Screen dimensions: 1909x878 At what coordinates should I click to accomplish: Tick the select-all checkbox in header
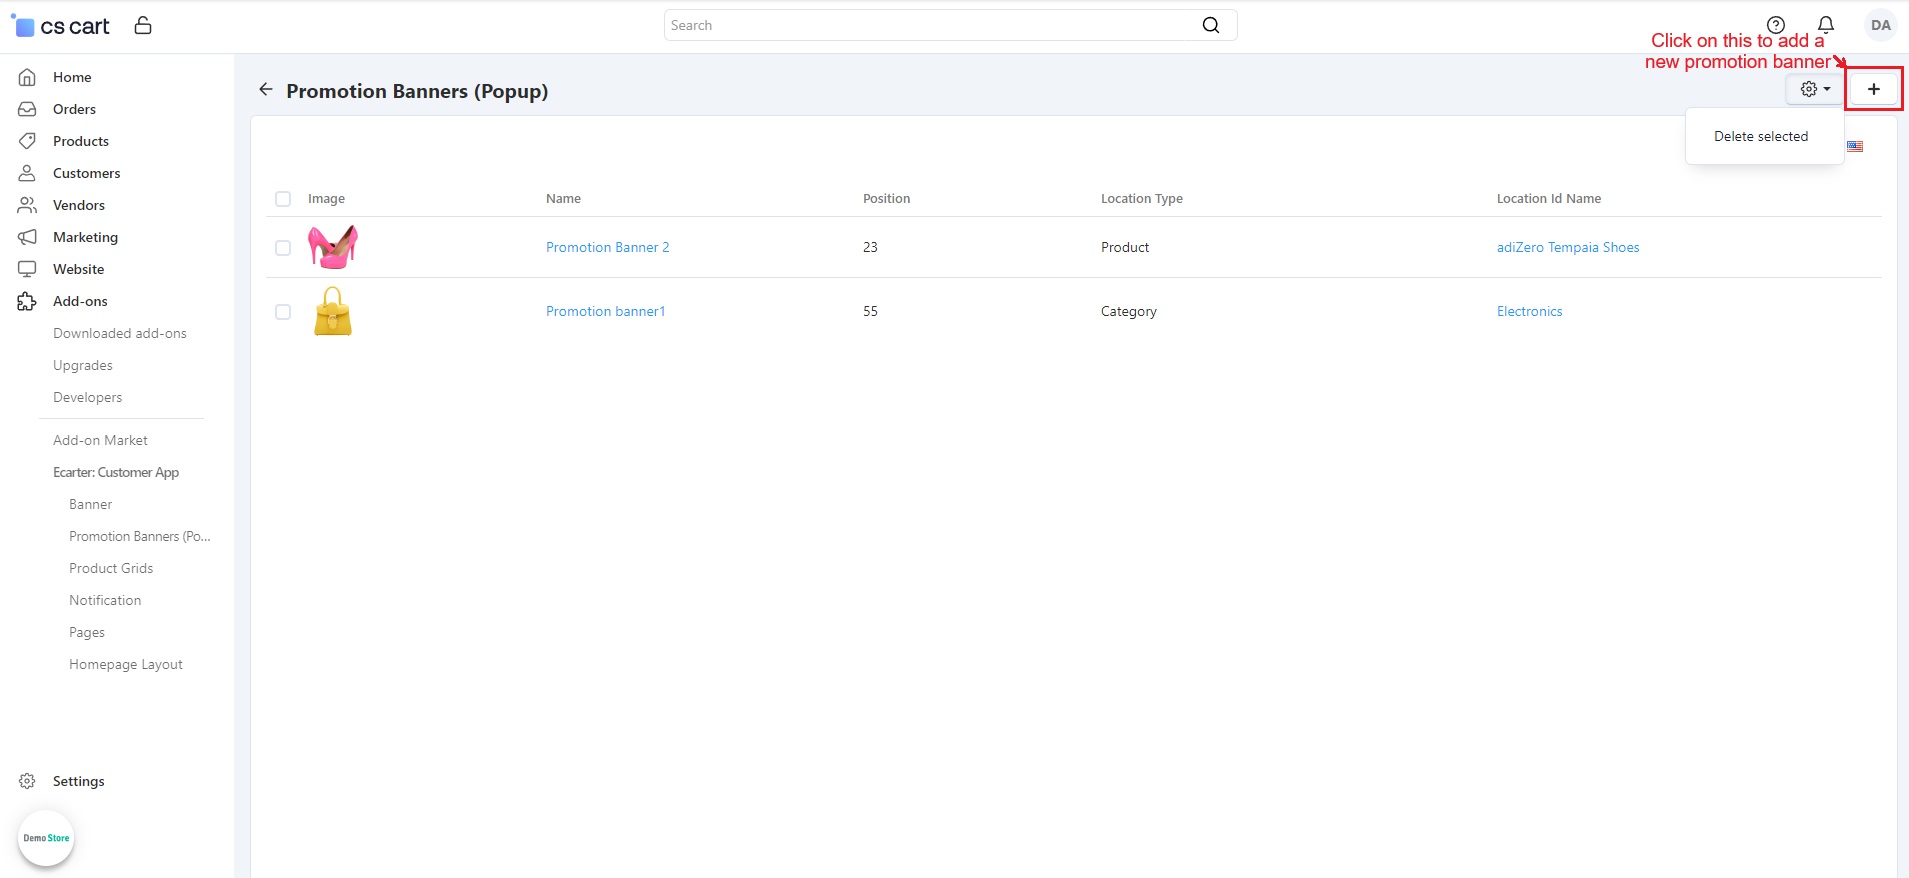[283, 199]
